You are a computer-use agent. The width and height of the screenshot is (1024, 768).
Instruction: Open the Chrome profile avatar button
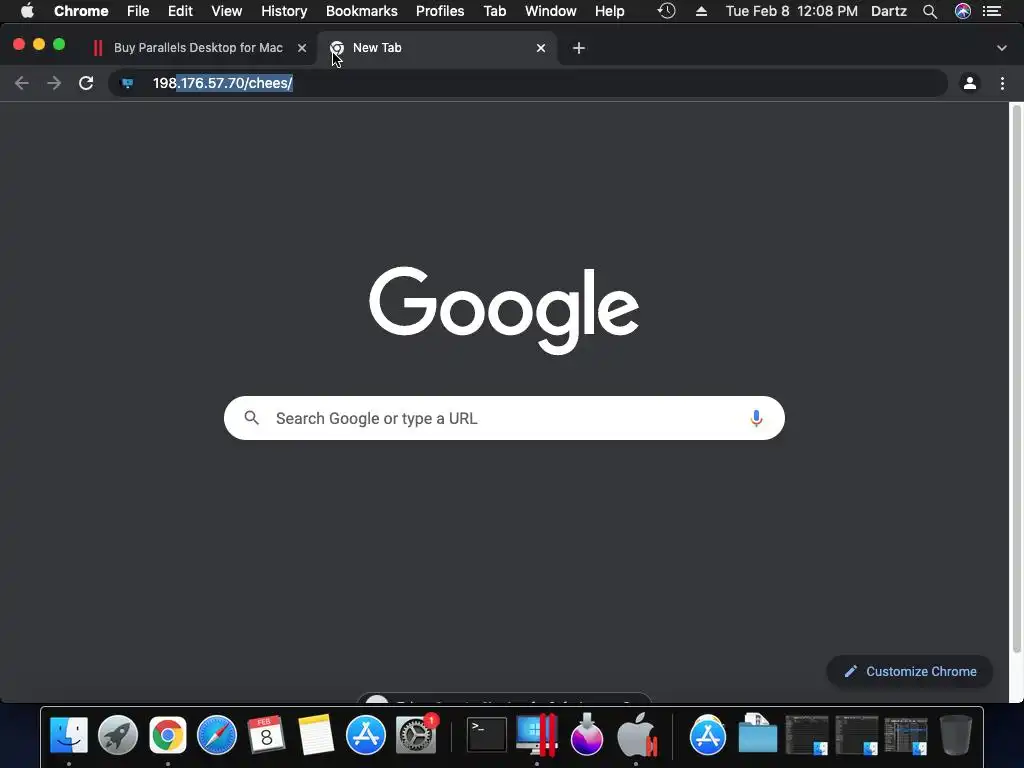[x=970, y=83]
